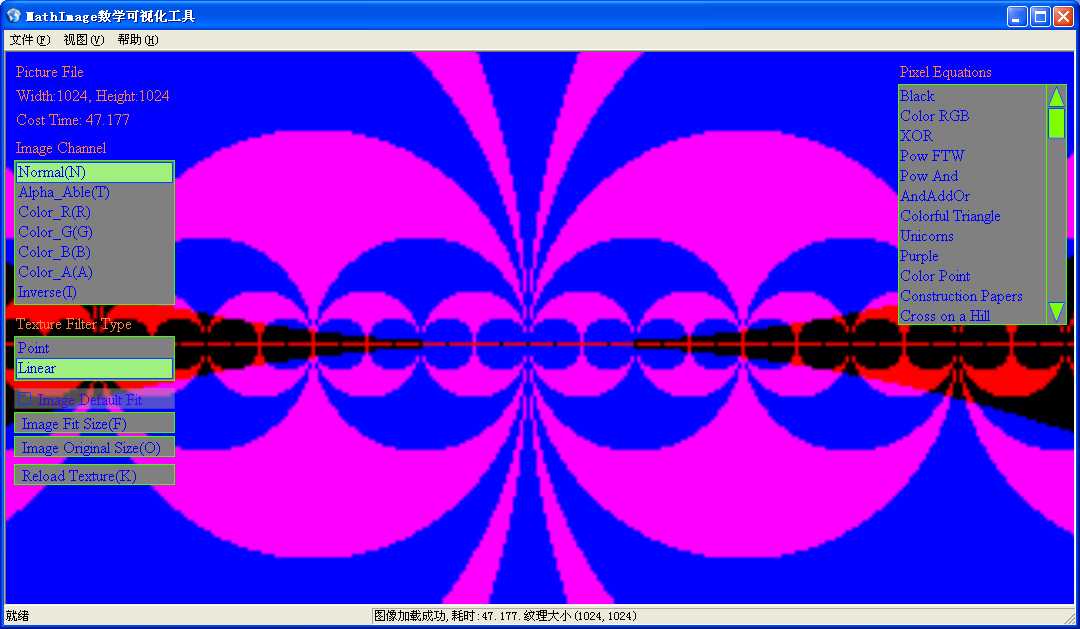1080x629 pixels.
Task: Choose Linear texture filter type
Action: 94,368
